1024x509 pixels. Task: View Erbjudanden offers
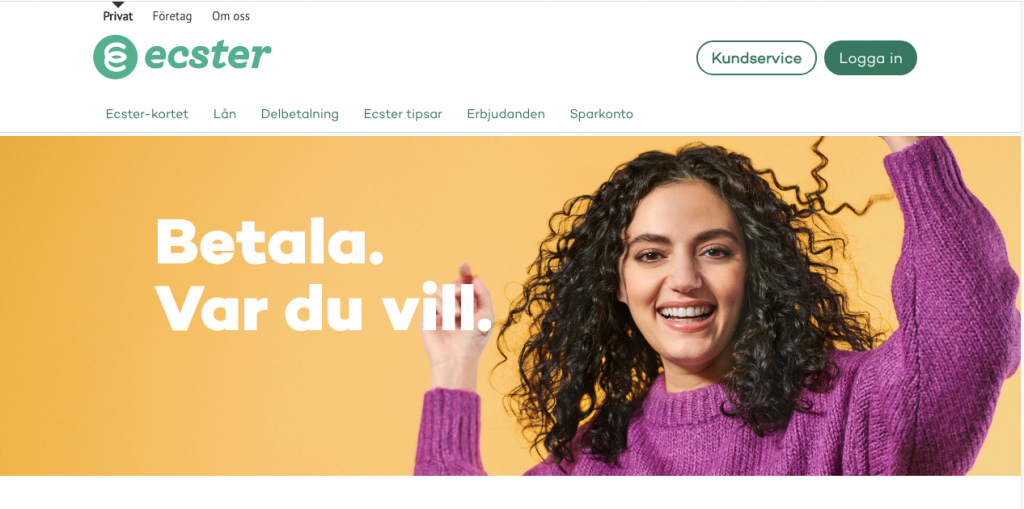click(x=505, y=114)
